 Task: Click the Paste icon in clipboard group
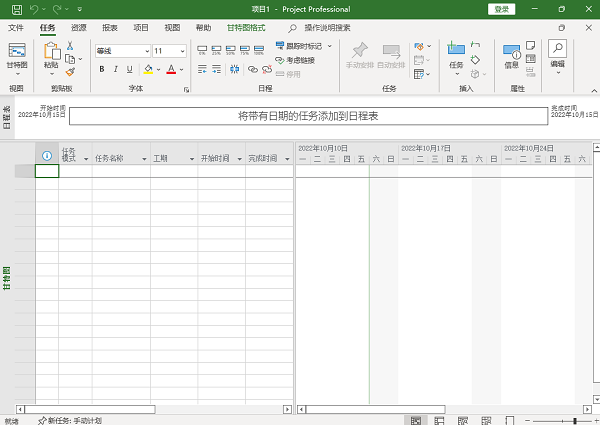point(50,55)
